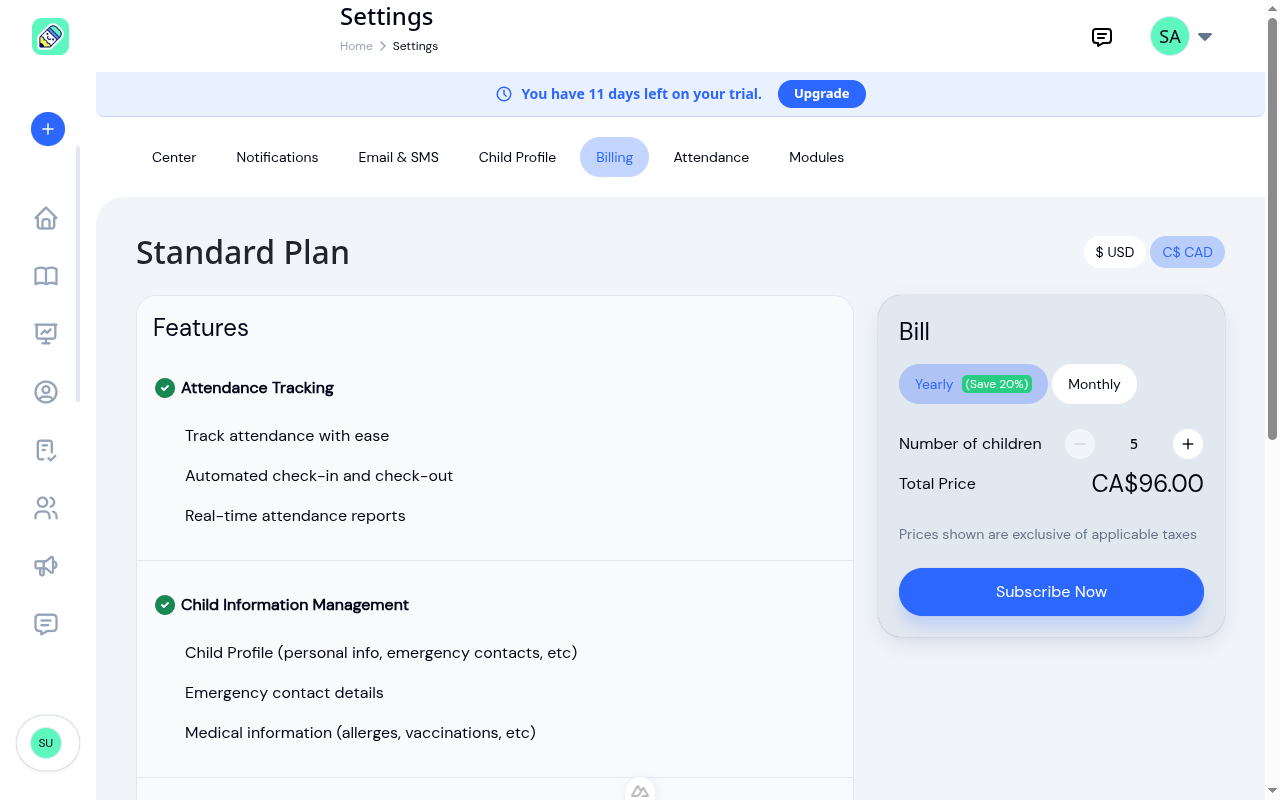The height and width of the screenshot is (800, 1280).
Task: Switch currency to $ USD
Action: pos(1115,252)
